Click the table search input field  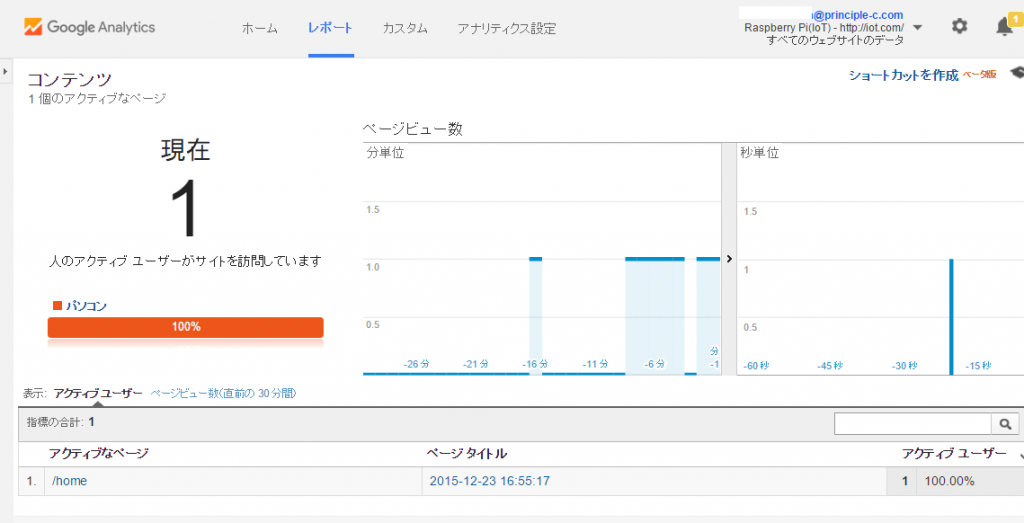[x=912, y=424]
